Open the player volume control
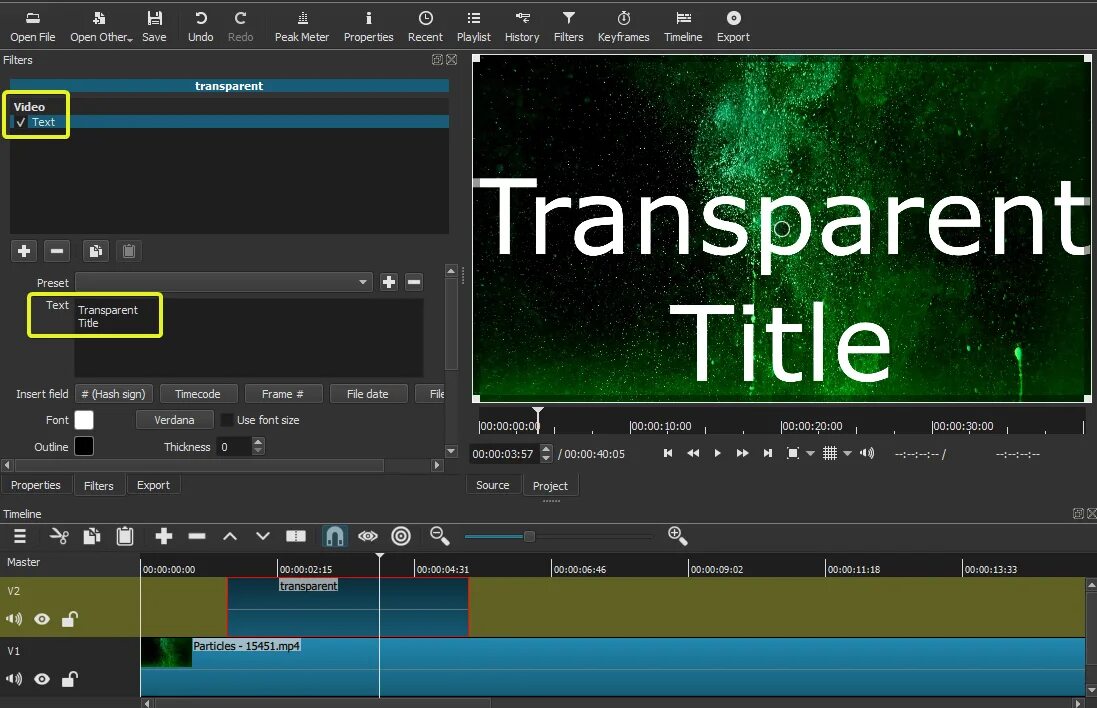This screenshot has height=708, width=1097. (x=867, y=453)
